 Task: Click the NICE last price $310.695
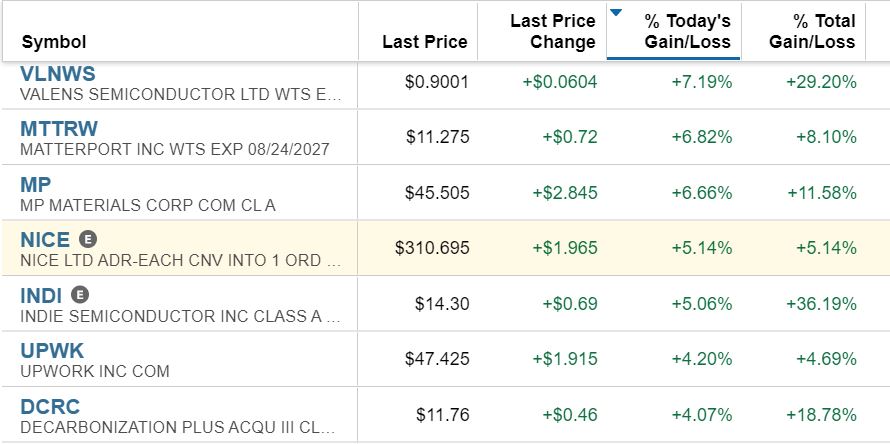click(432, 247)
